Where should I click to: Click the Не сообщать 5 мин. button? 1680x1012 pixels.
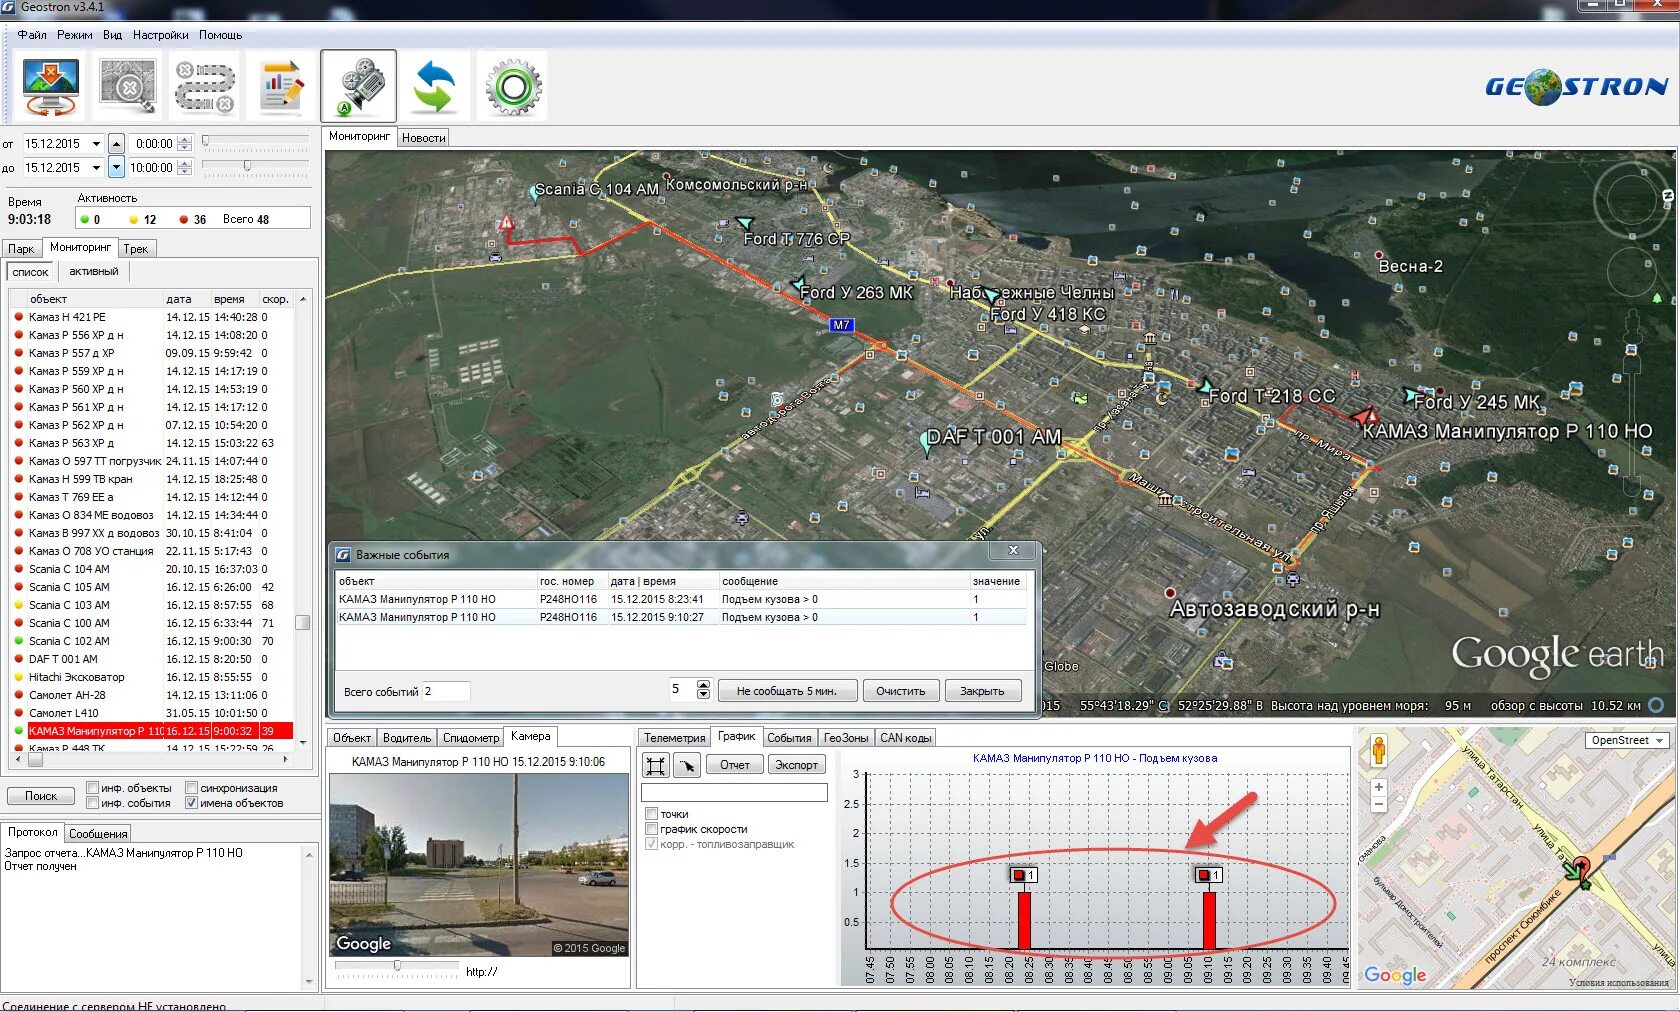[x=787, y=691]
